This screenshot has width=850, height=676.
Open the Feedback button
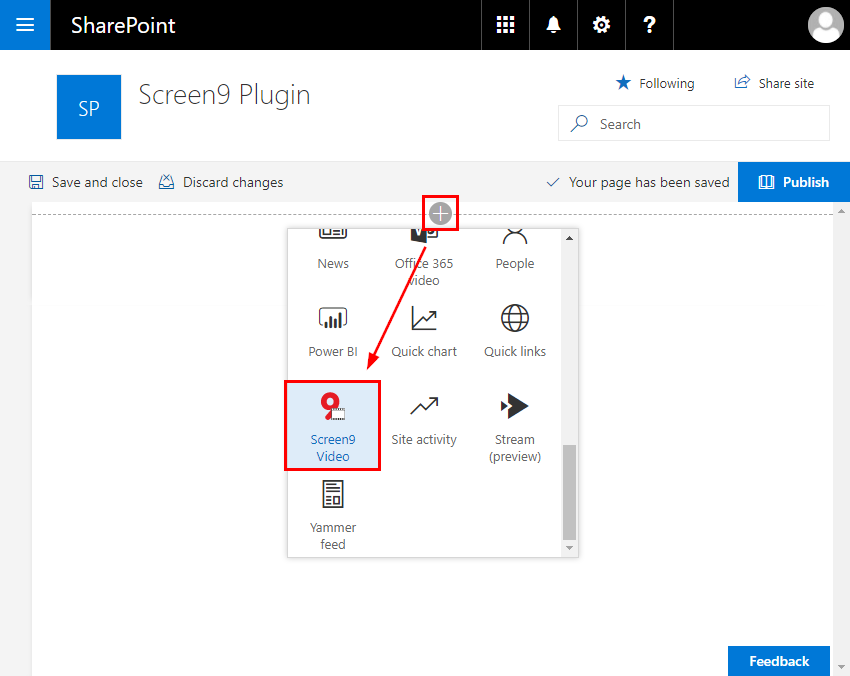[778, 661]
